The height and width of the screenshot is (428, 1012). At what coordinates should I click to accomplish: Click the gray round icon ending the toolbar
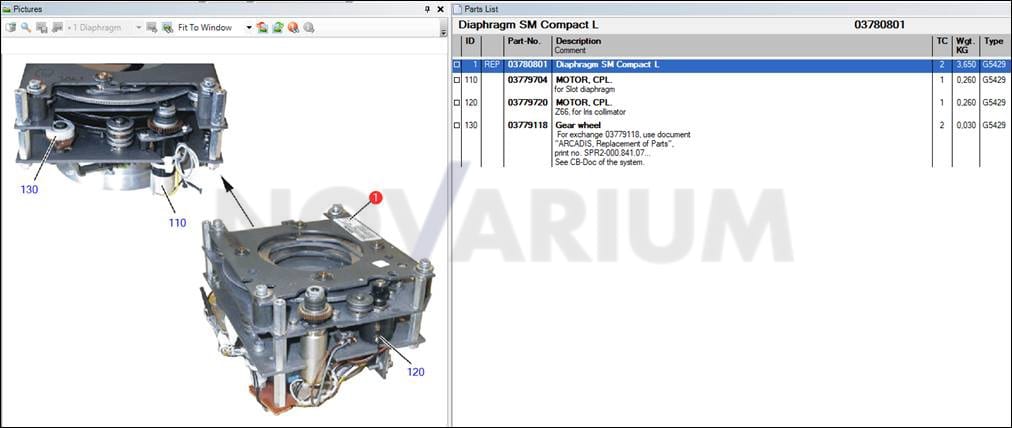click(x=309, y=28)
